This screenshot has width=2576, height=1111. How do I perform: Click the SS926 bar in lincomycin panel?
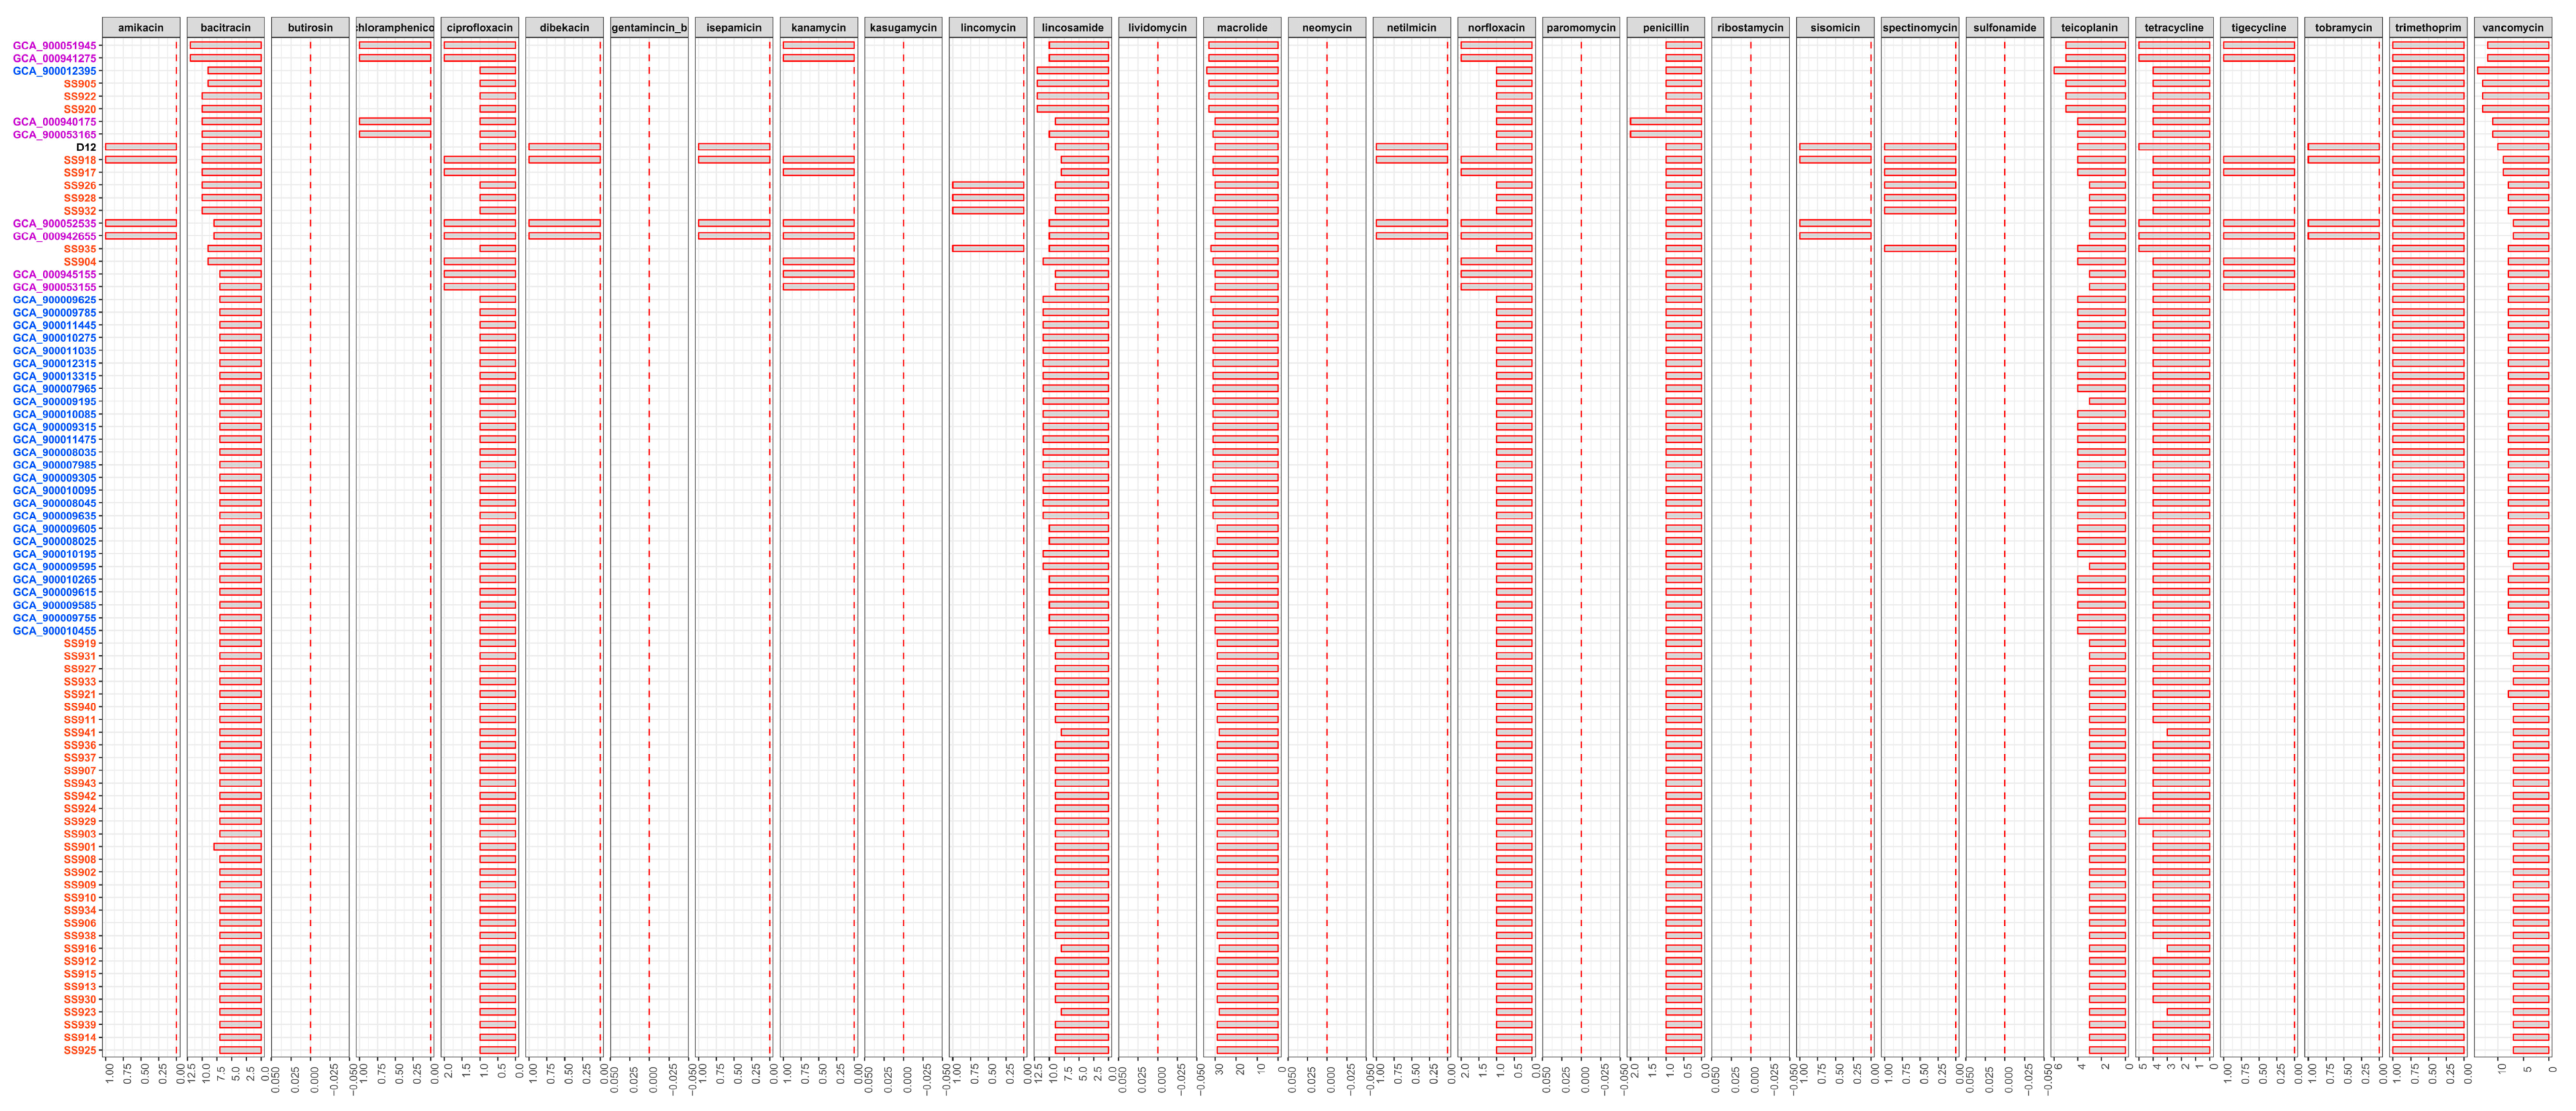coord(988,185)
